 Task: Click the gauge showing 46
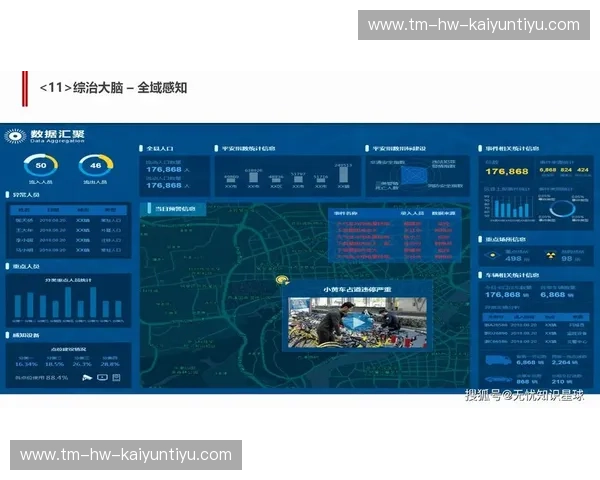click(x=96, y=165)
